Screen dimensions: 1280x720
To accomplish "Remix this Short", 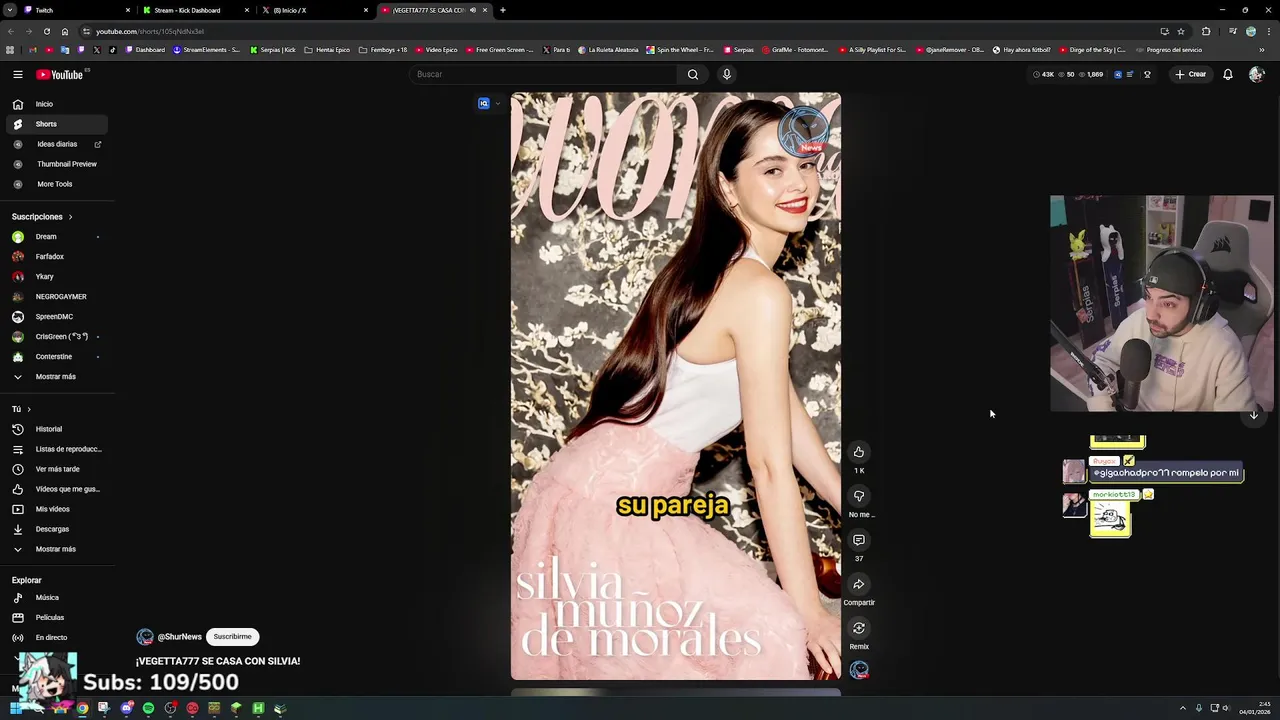I will (x=858, y=628).
